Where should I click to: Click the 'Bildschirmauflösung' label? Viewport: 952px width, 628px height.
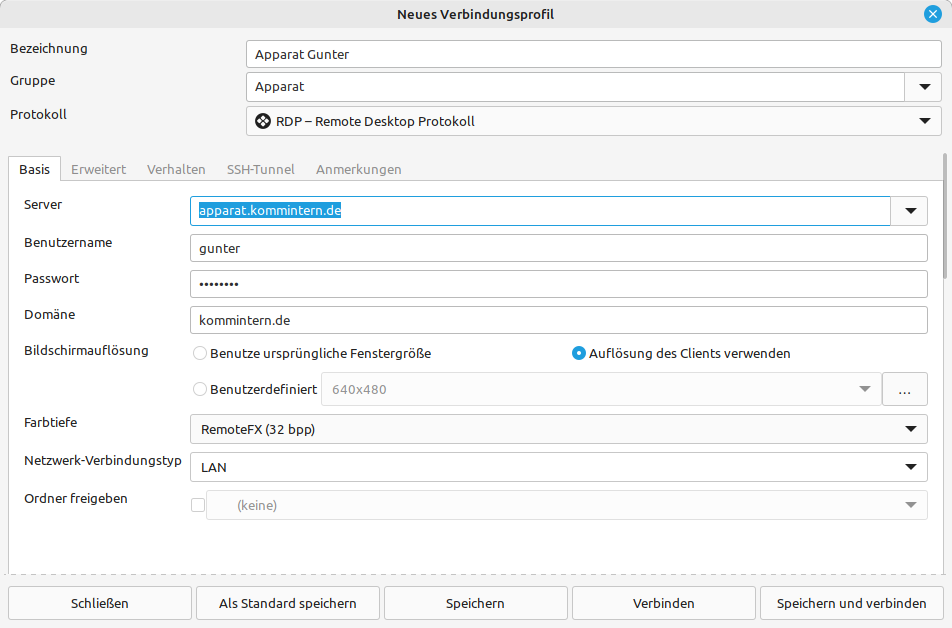click(86, 350)
